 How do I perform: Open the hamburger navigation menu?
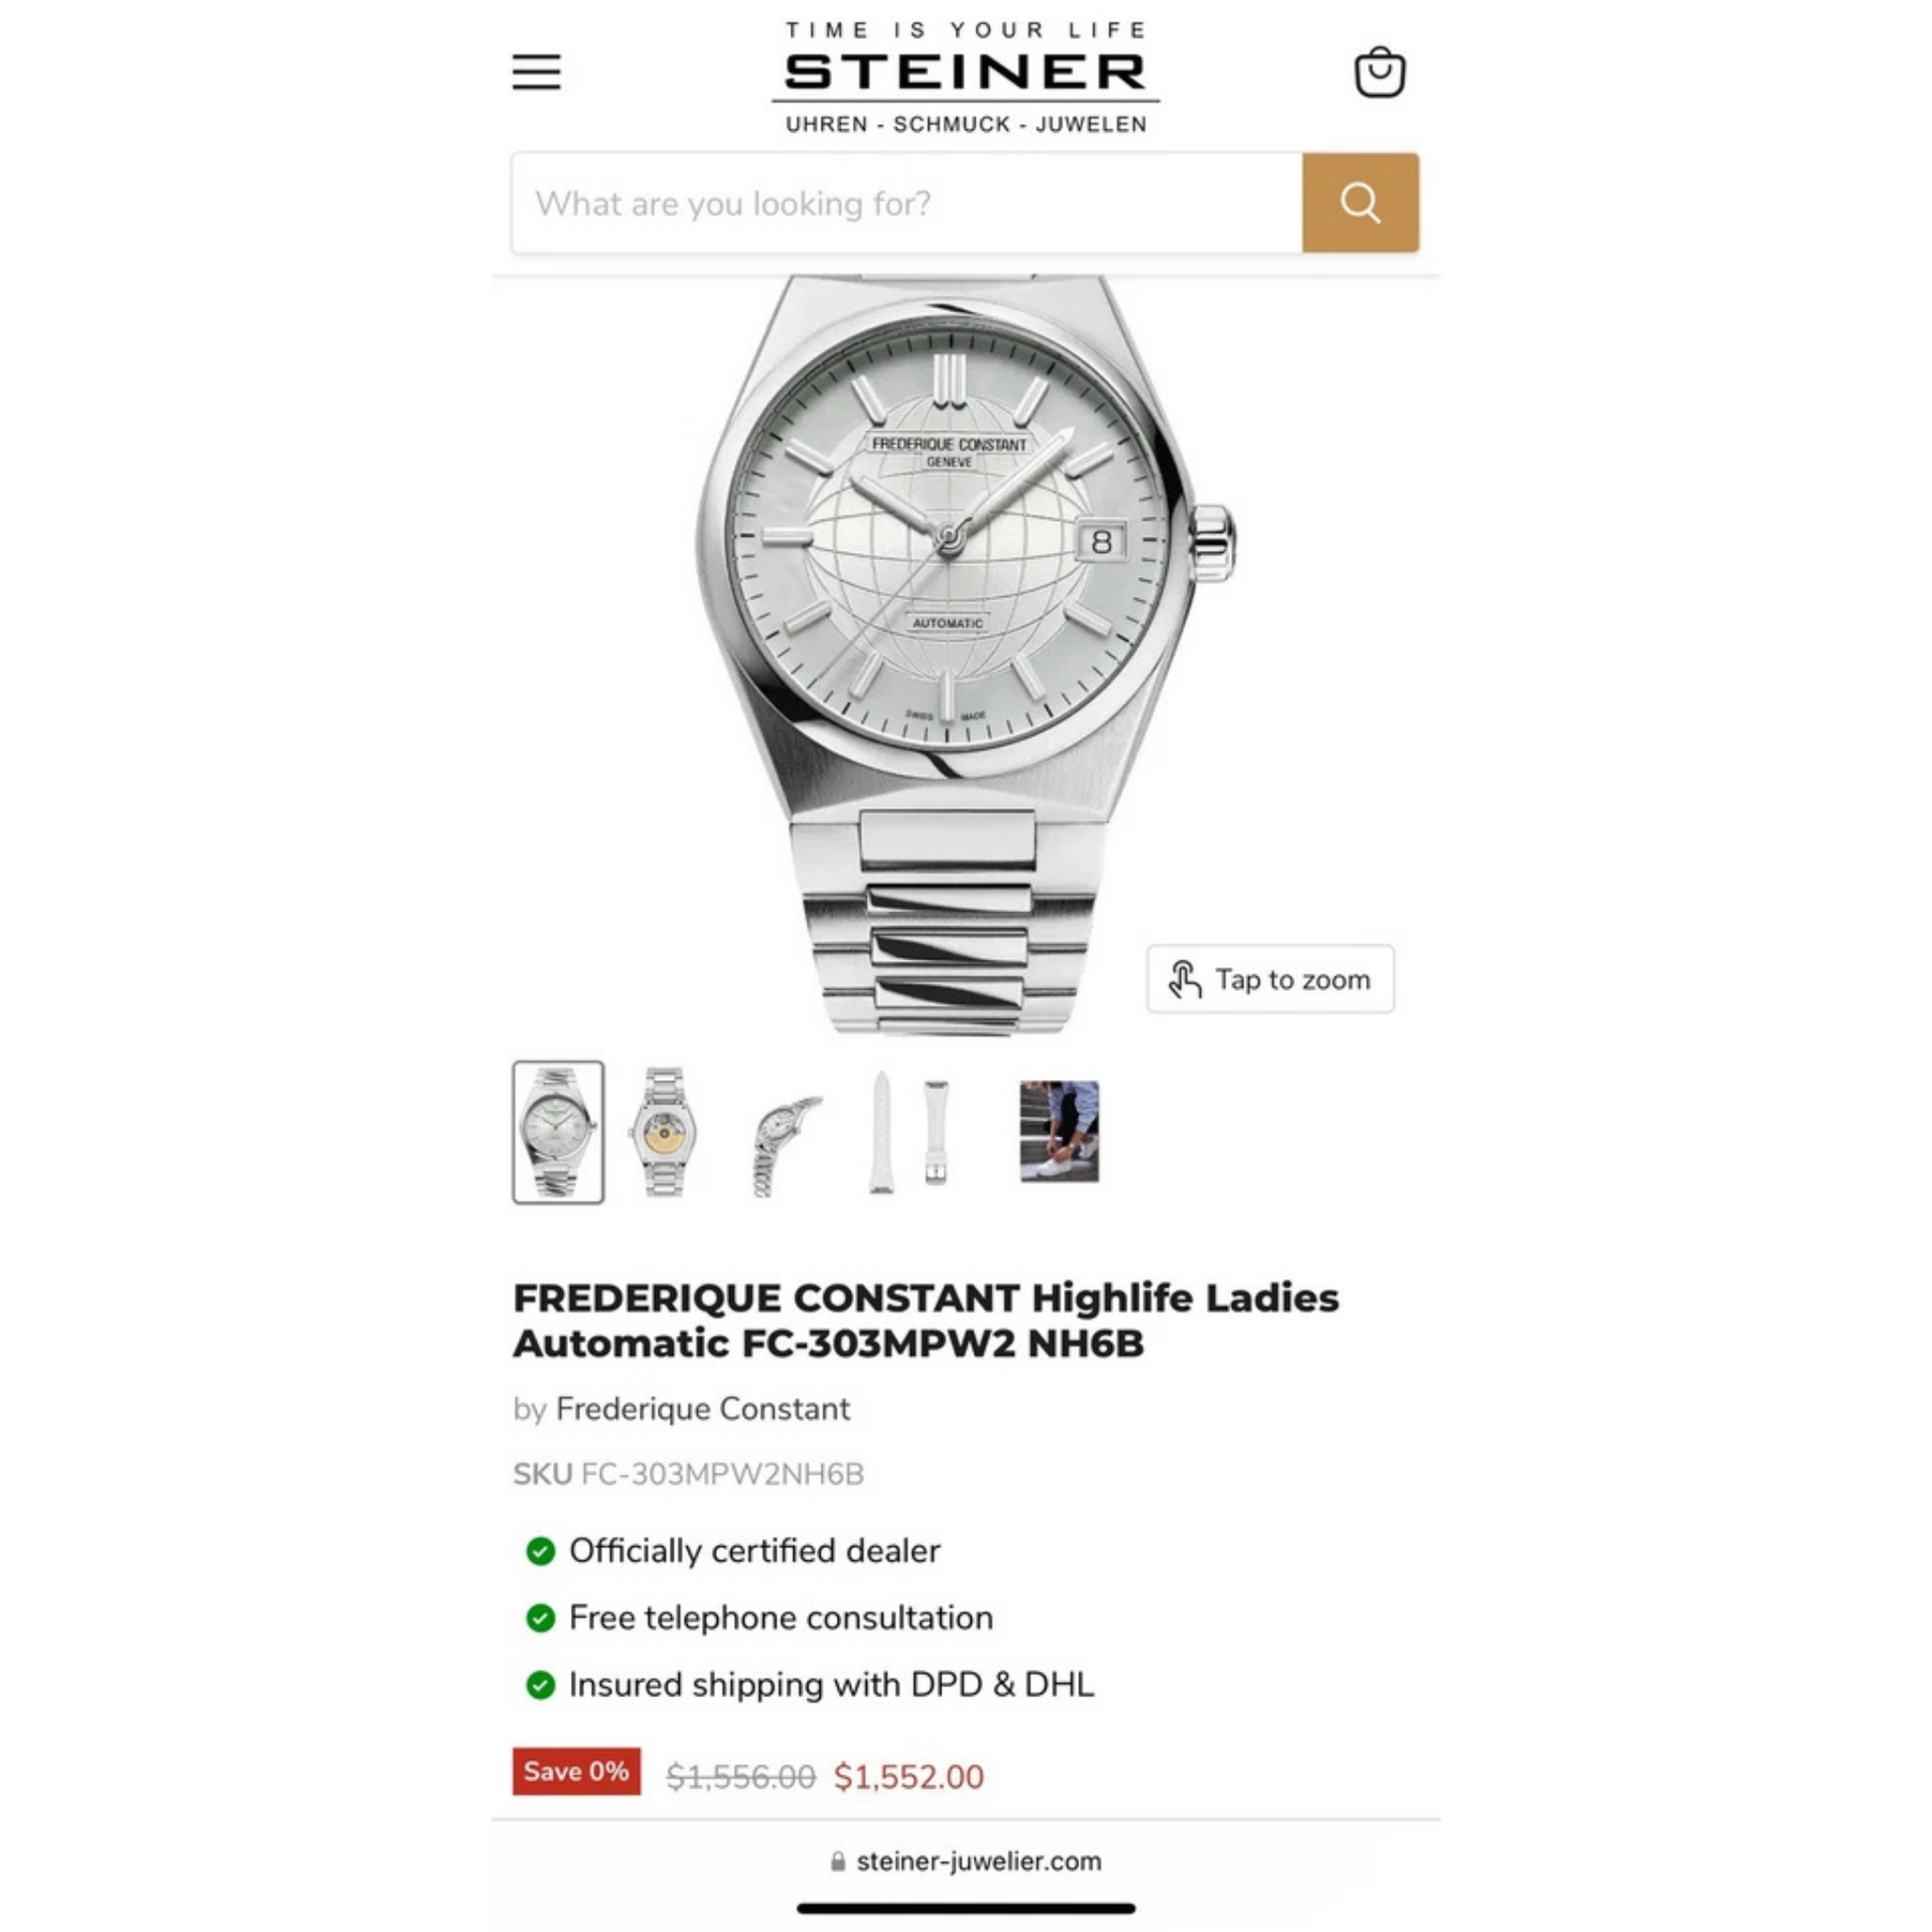[x=536, y=72]
